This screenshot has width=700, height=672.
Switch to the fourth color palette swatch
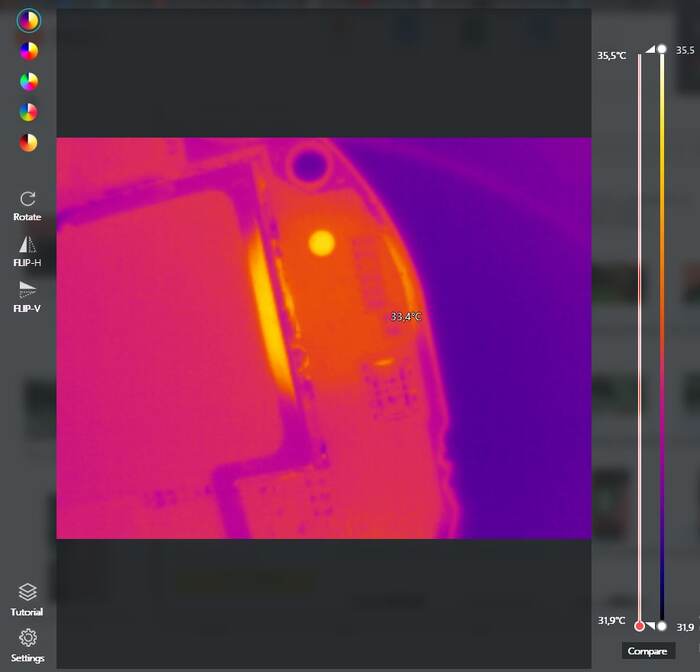tap(28, 111)
